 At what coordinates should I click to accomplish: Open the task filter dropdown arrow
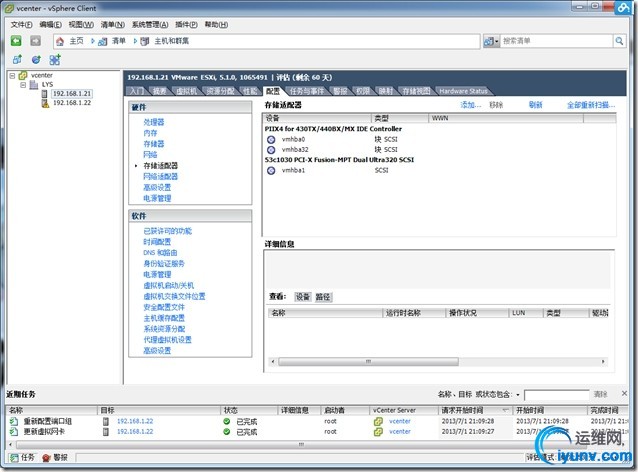[x=518, y=395]
